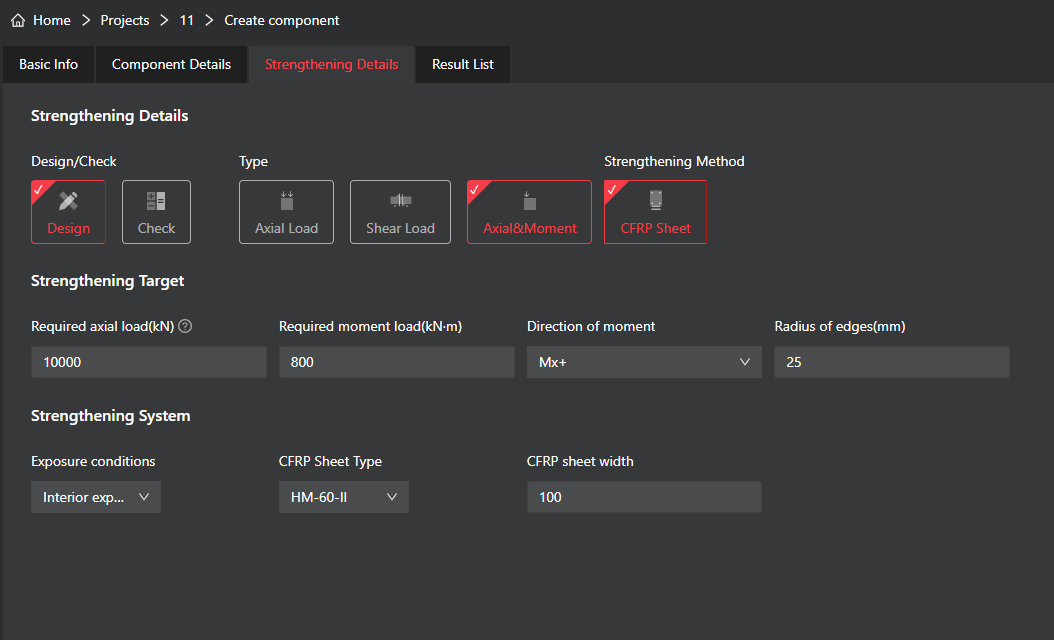Select the Check calculator icon

click(156, 201)
